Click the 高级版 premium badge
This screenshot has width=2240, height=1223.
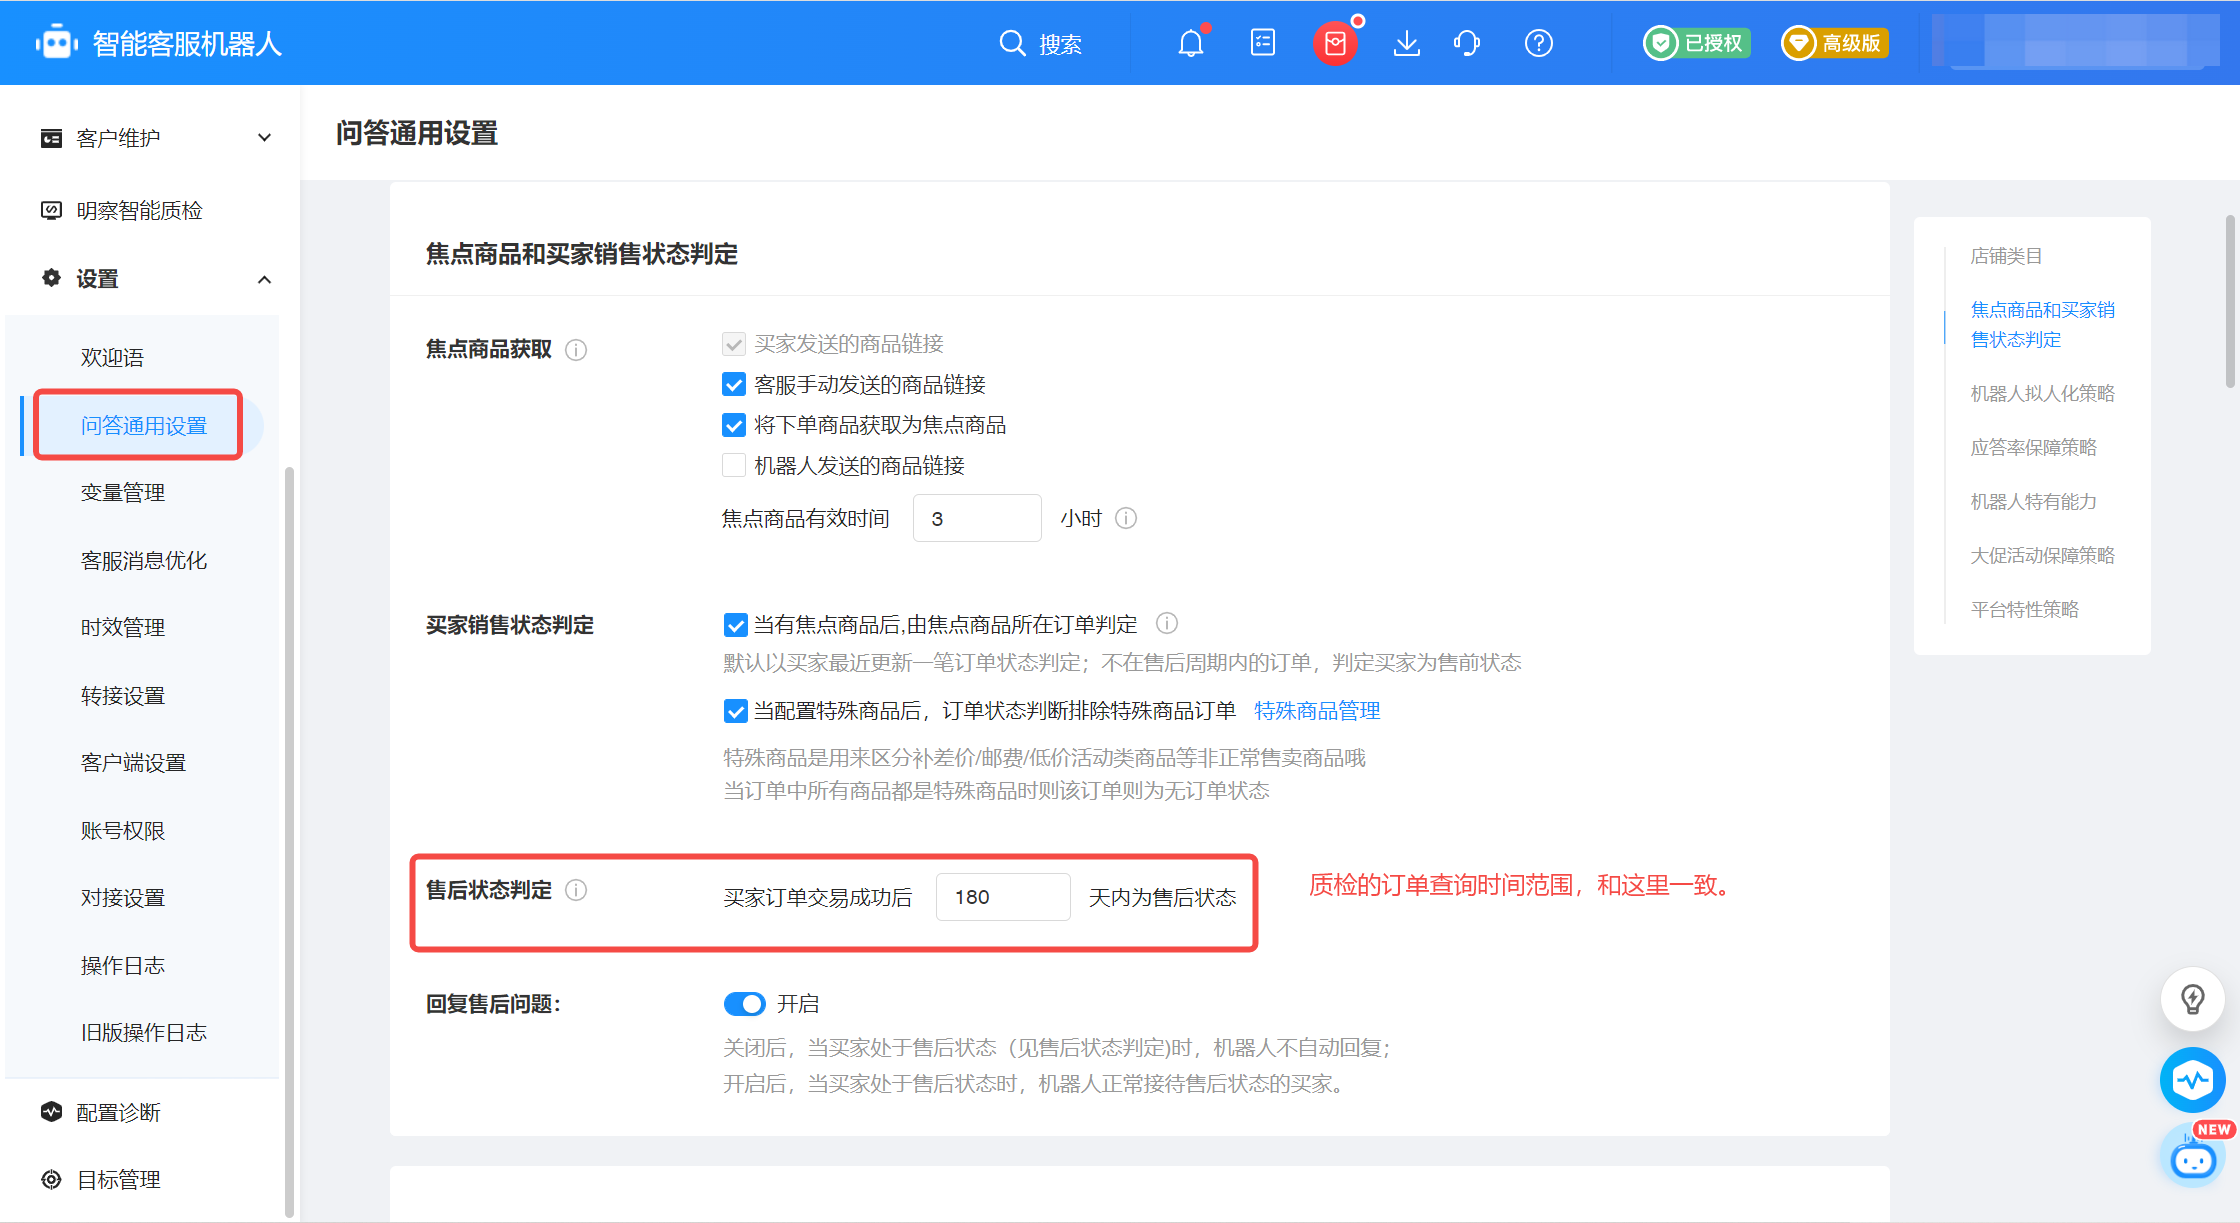(x=1835, y=43)
